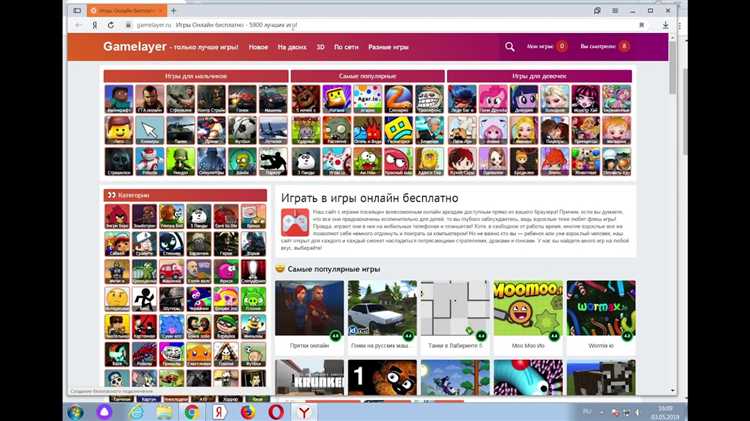
Task: Open the browser hamburger menu
Action: point(615,10)
